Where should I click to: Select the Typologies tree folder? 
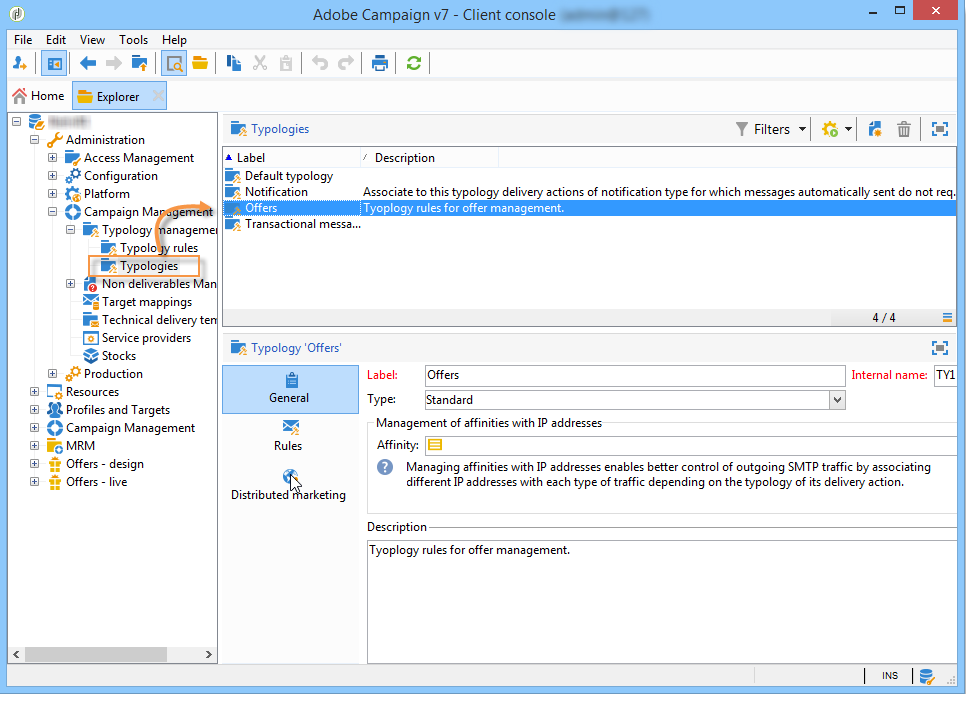click(x=149, y=266)
